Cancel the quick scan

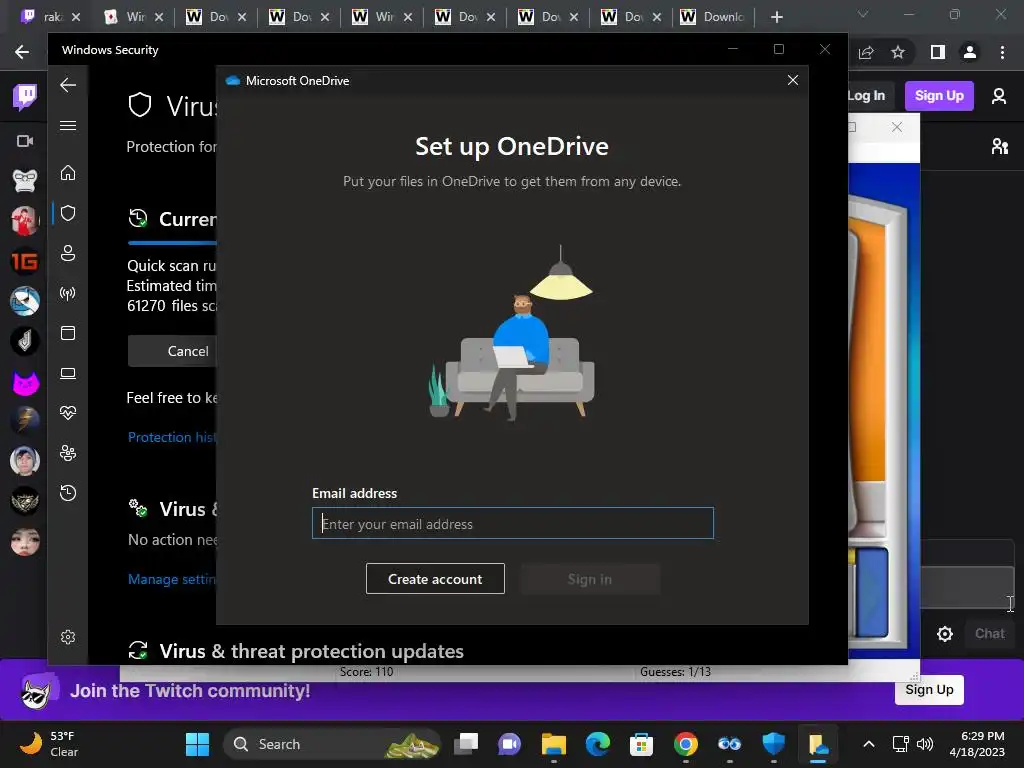172,351
